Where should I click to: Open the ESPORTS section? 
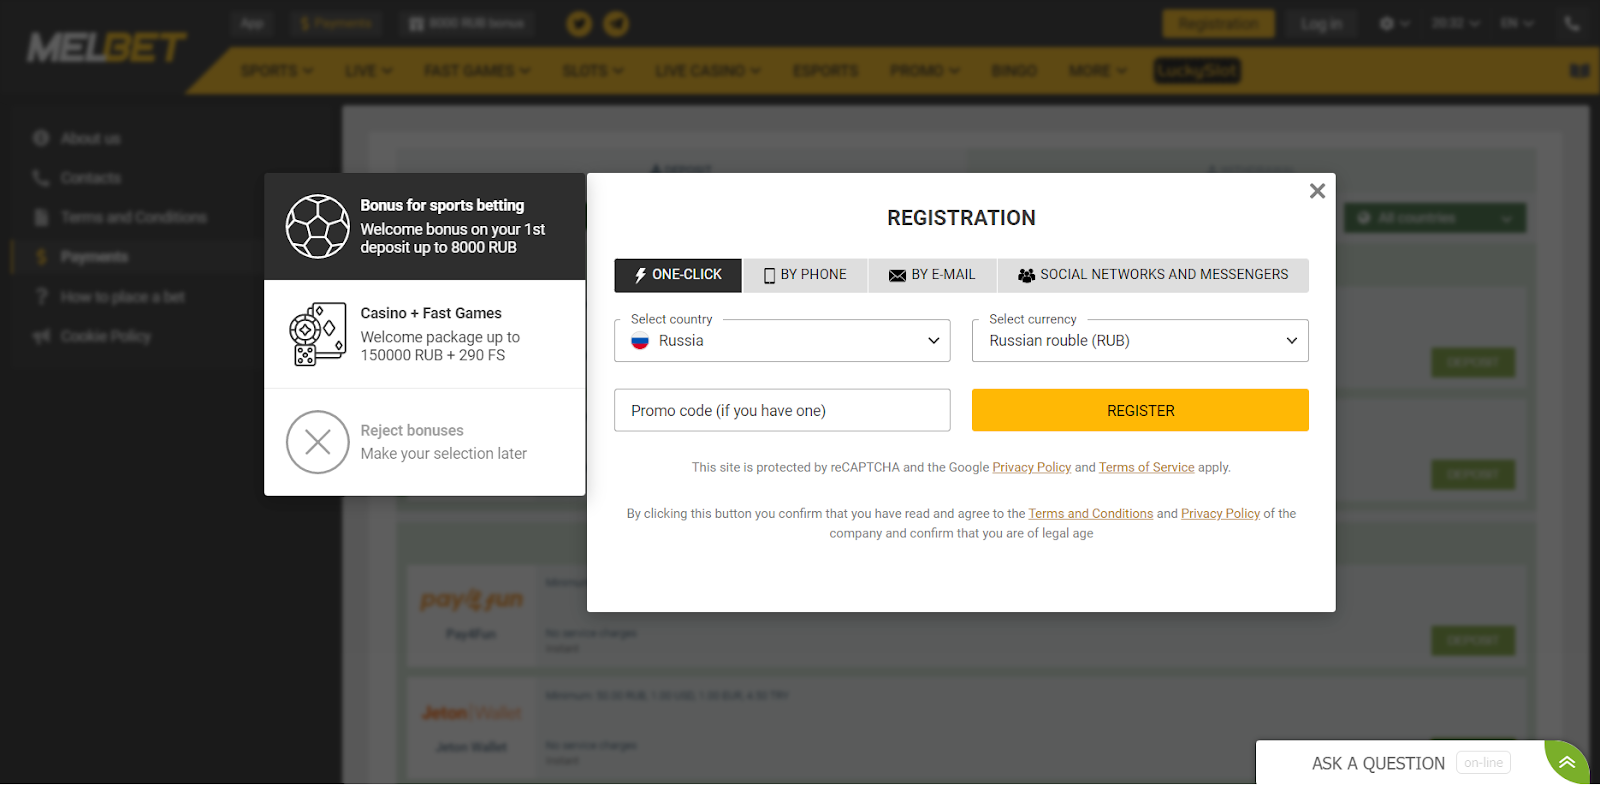click(826, 71)
